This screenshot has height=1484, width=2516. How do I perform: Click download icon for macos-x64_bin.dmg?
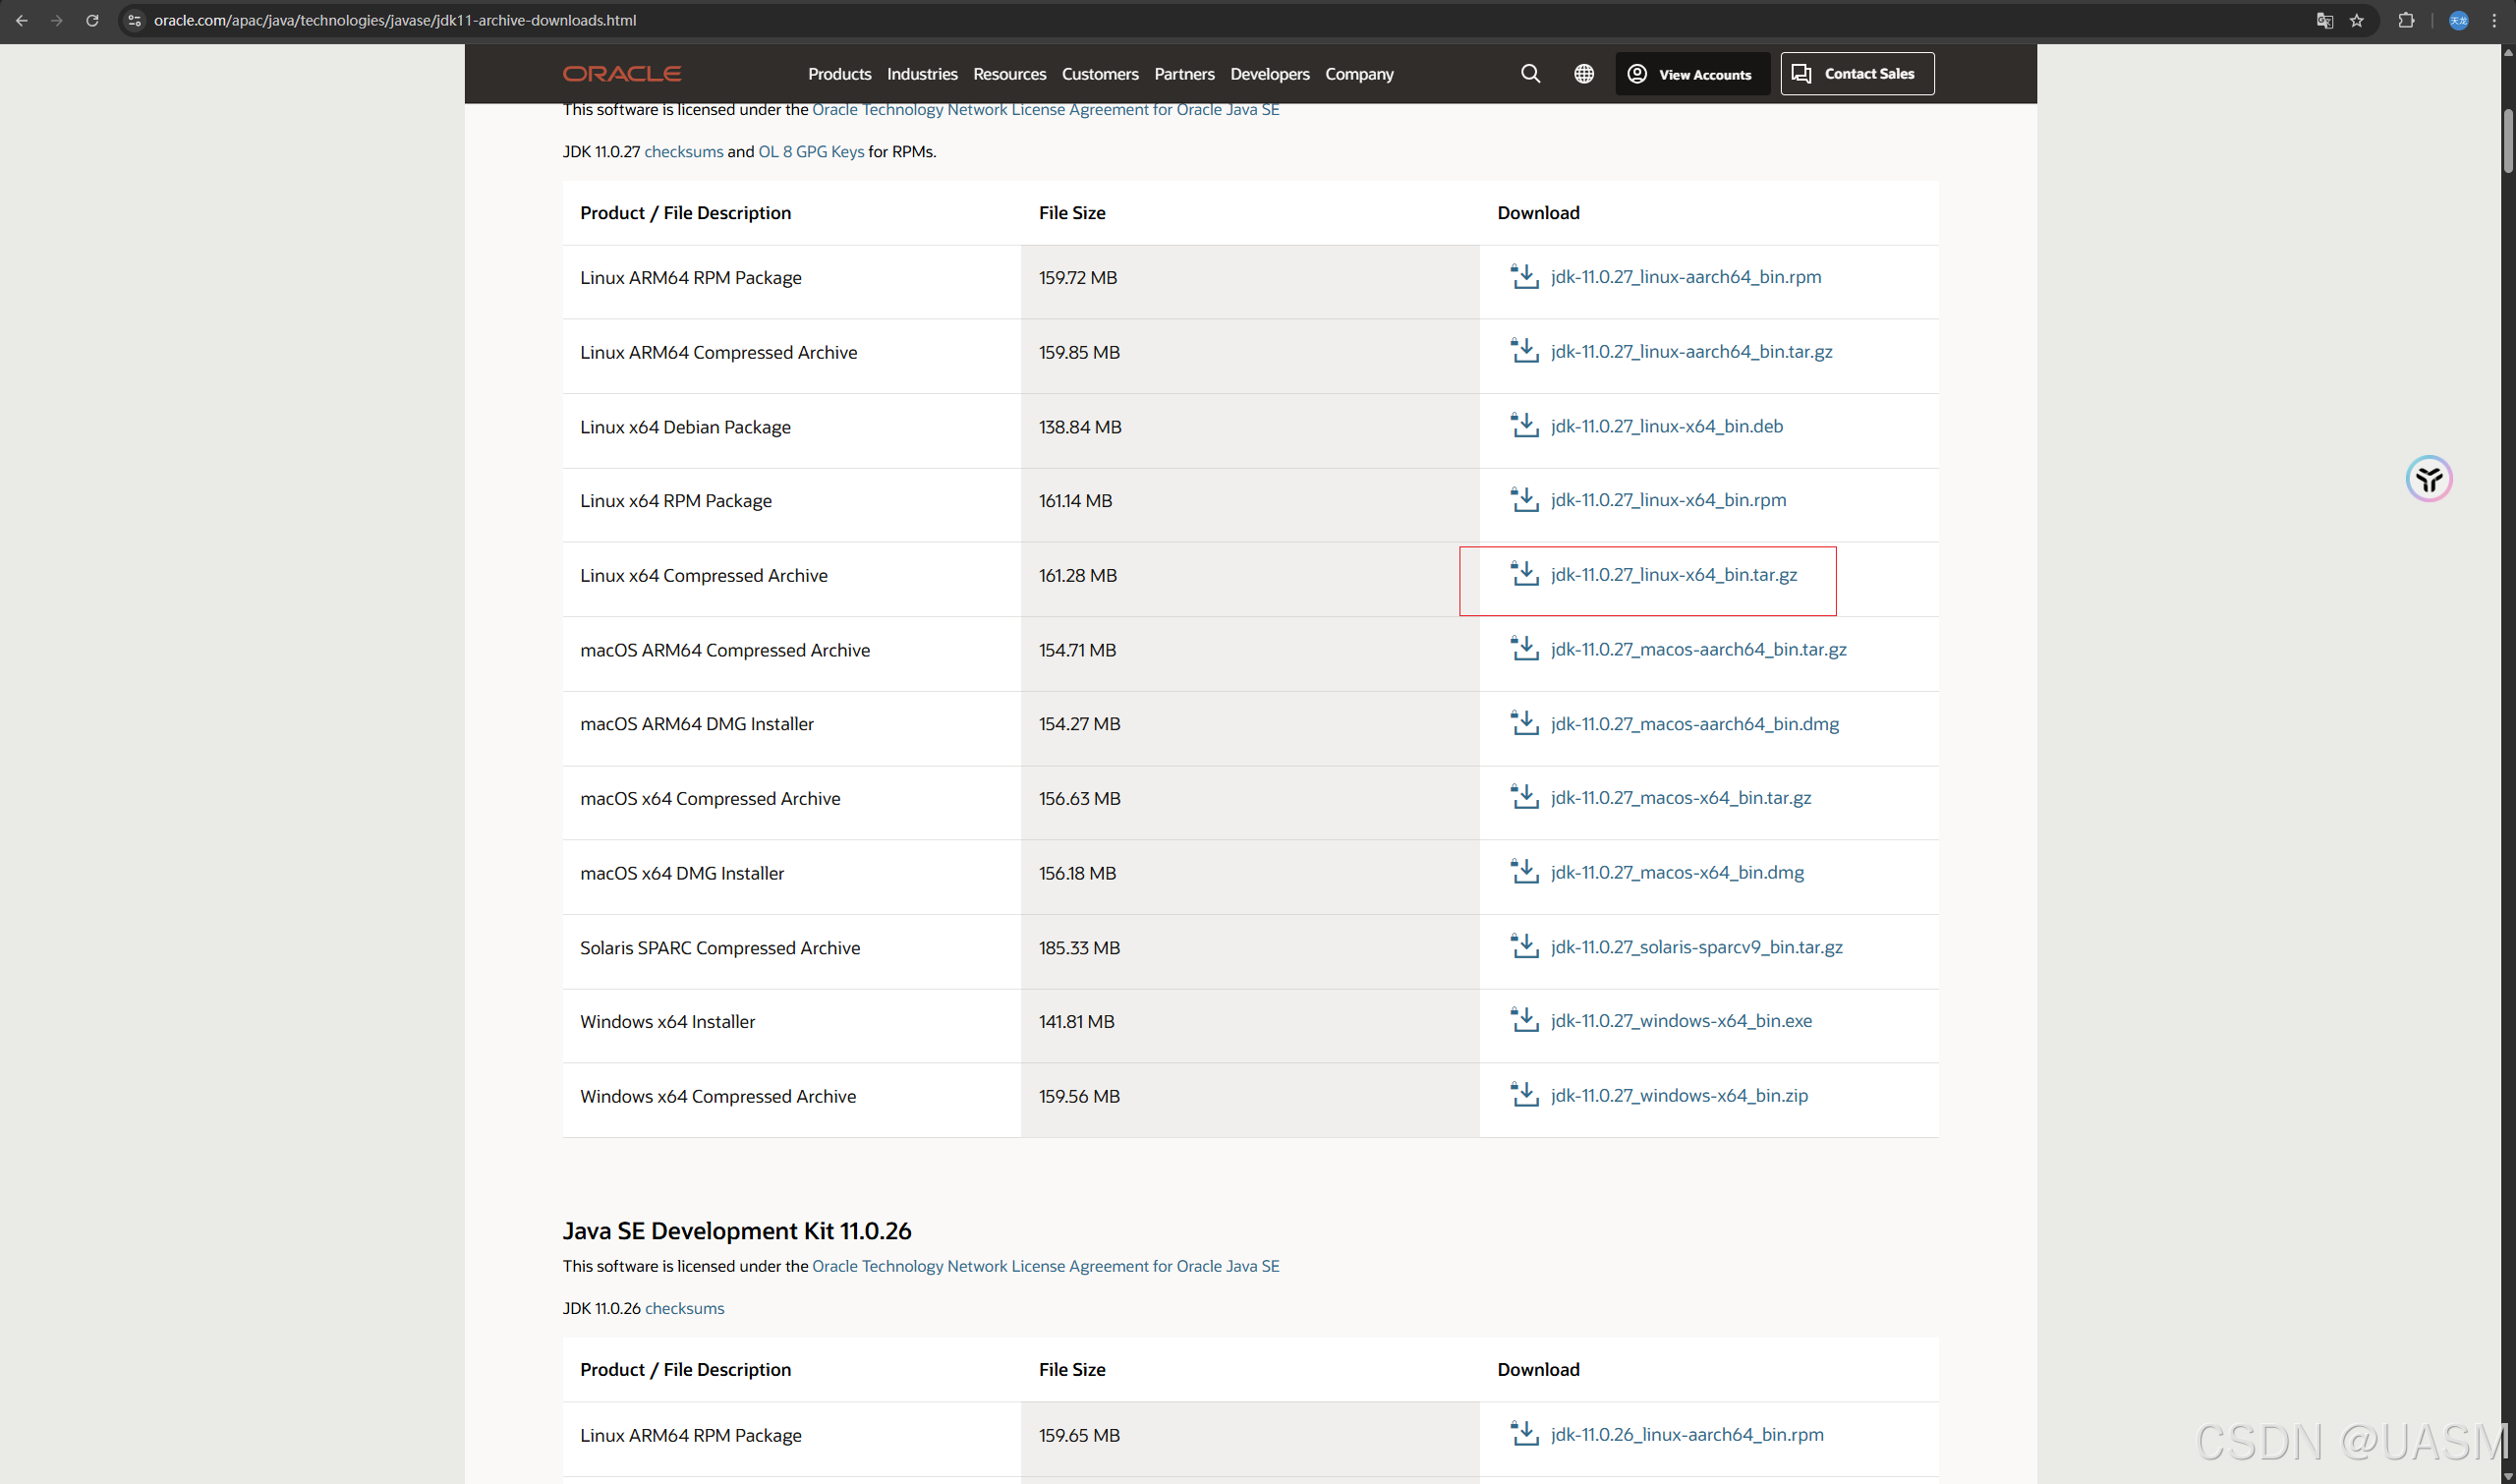(1524, 872)
